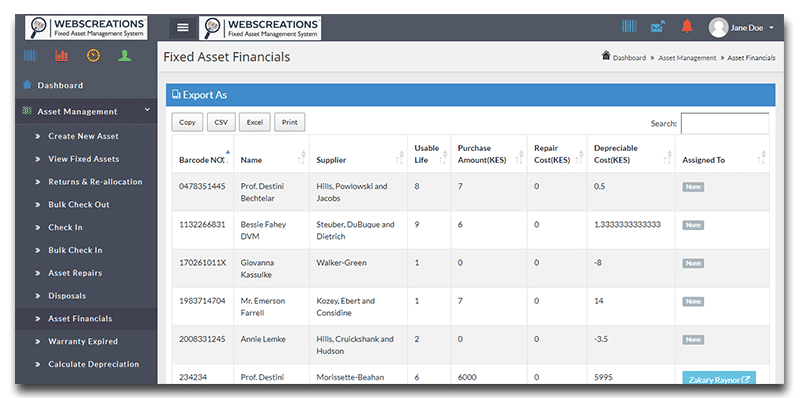Image resolution: width=800 pixels, height=398 pixels.
Task: Select Bulk Check In menu item
Action: click(x=75, y=250)
